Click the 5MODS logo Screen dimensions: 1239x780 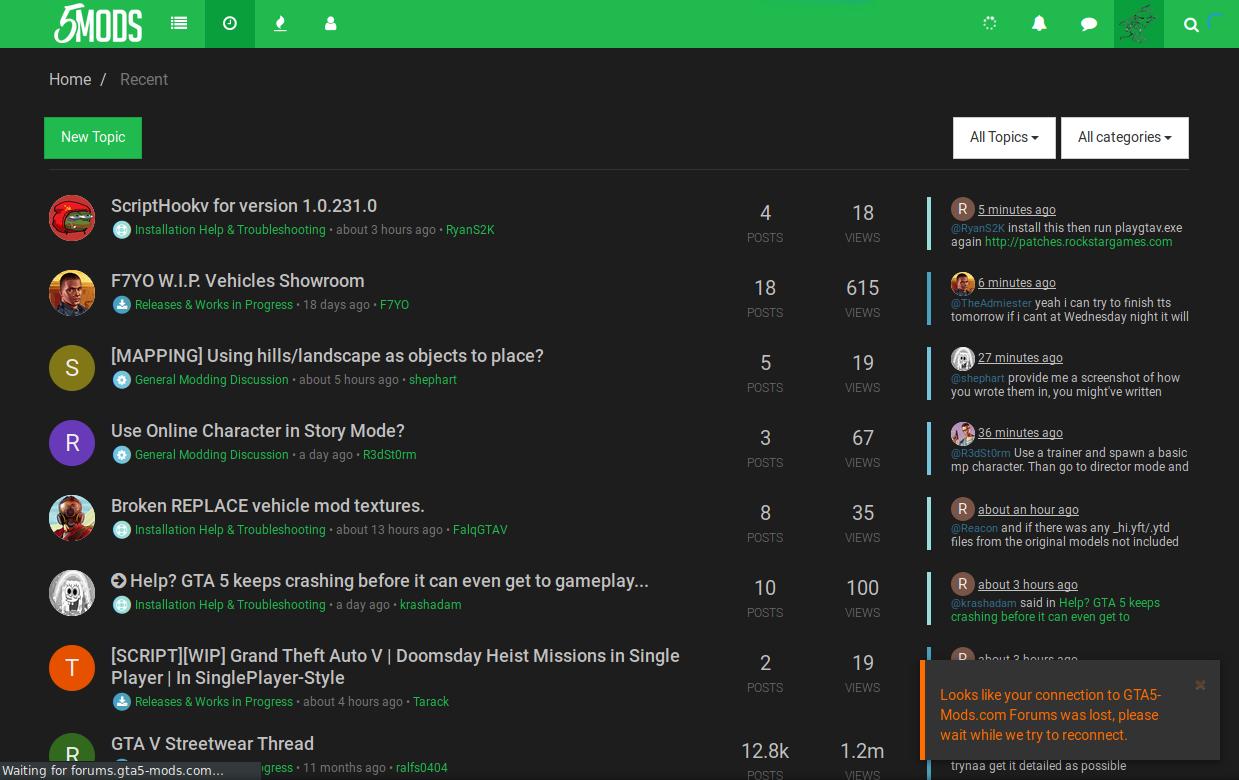97,23
